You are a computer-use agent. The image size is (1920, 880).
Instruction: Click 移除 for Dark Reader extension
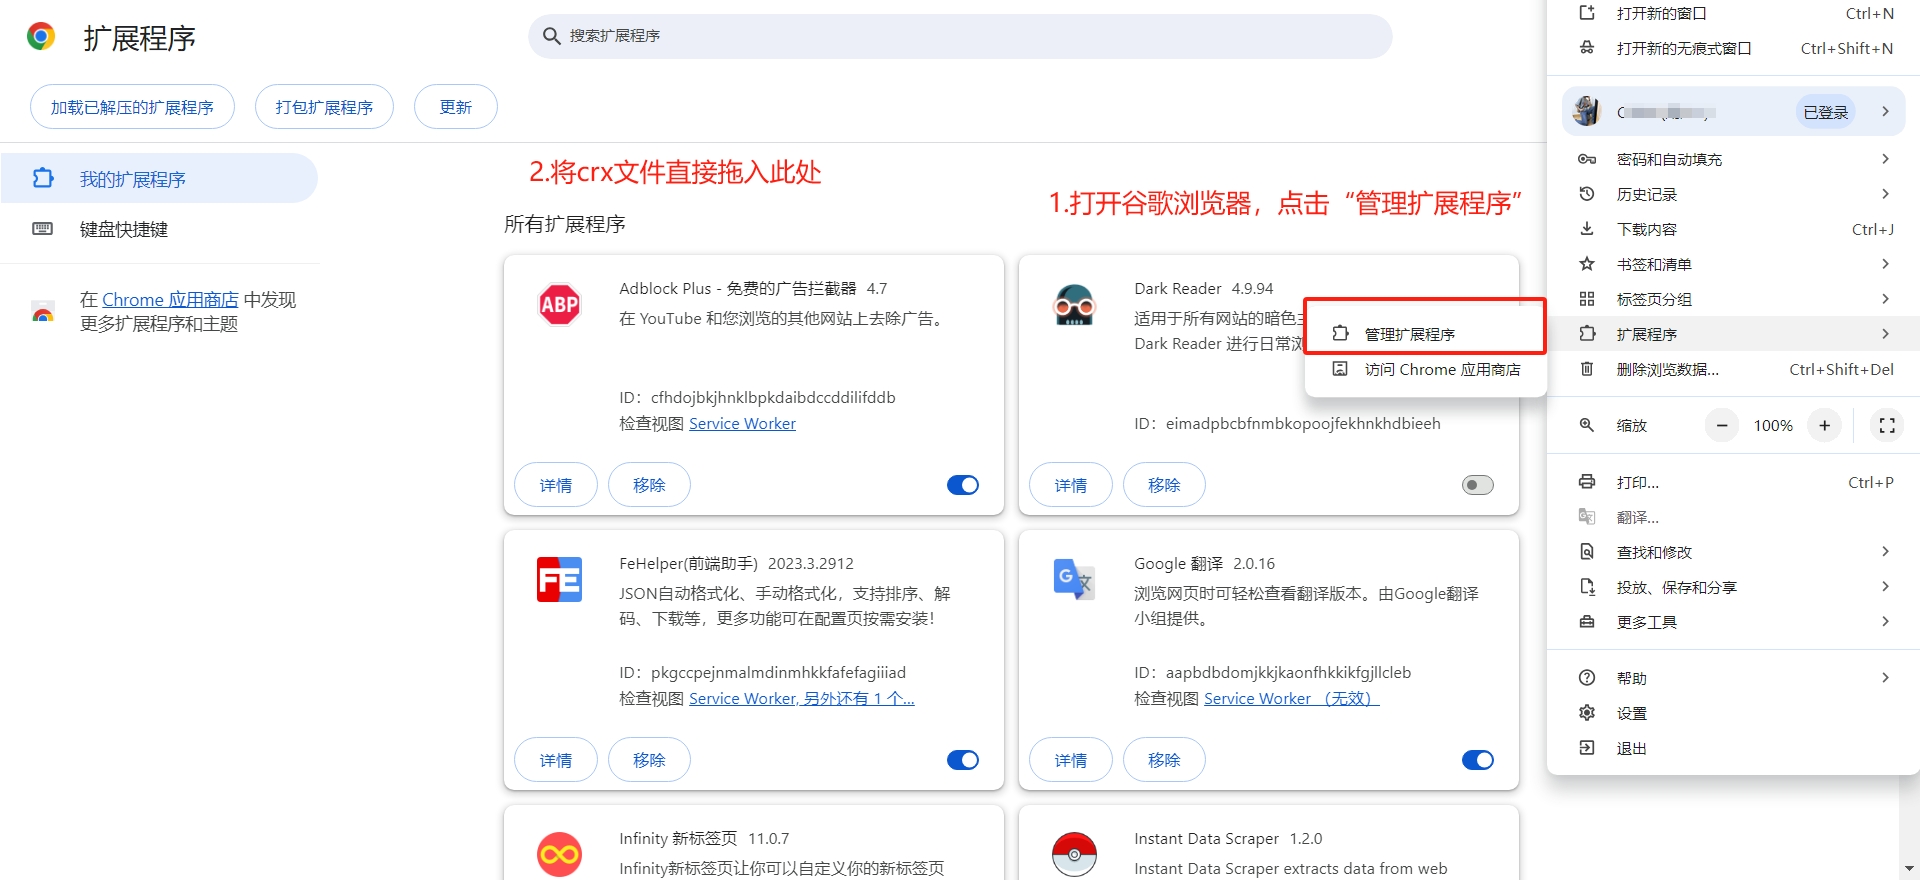[1164, 485]
